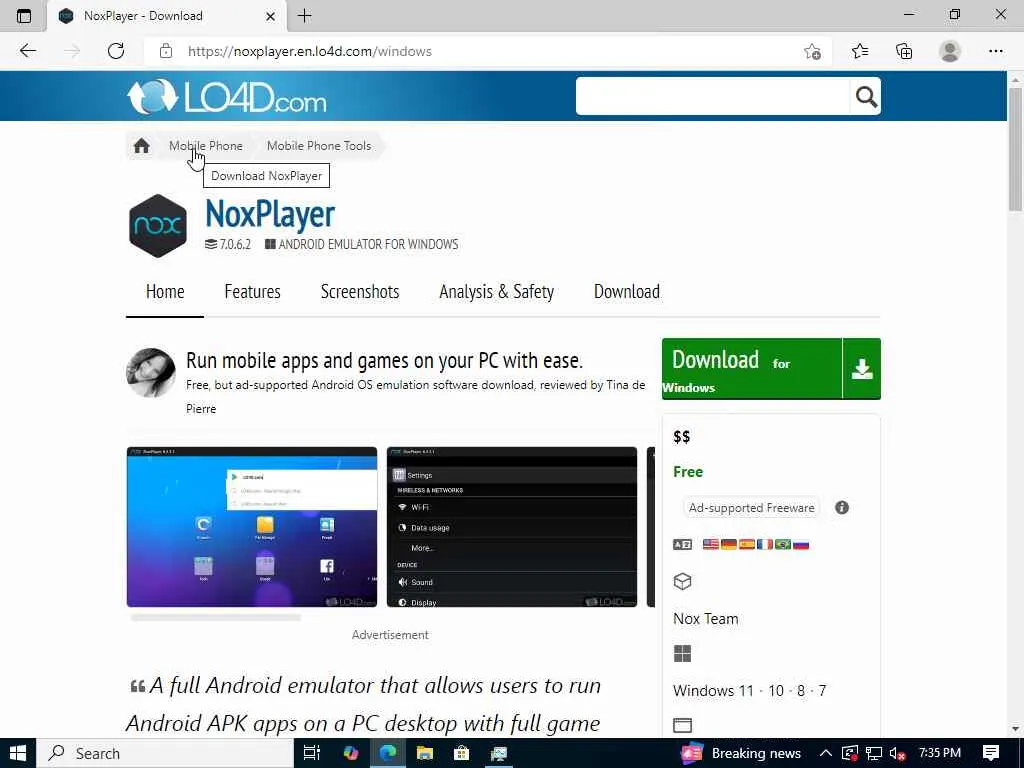Open the Screenshots tab
The image size is (1024, 768).
point(360,292)
